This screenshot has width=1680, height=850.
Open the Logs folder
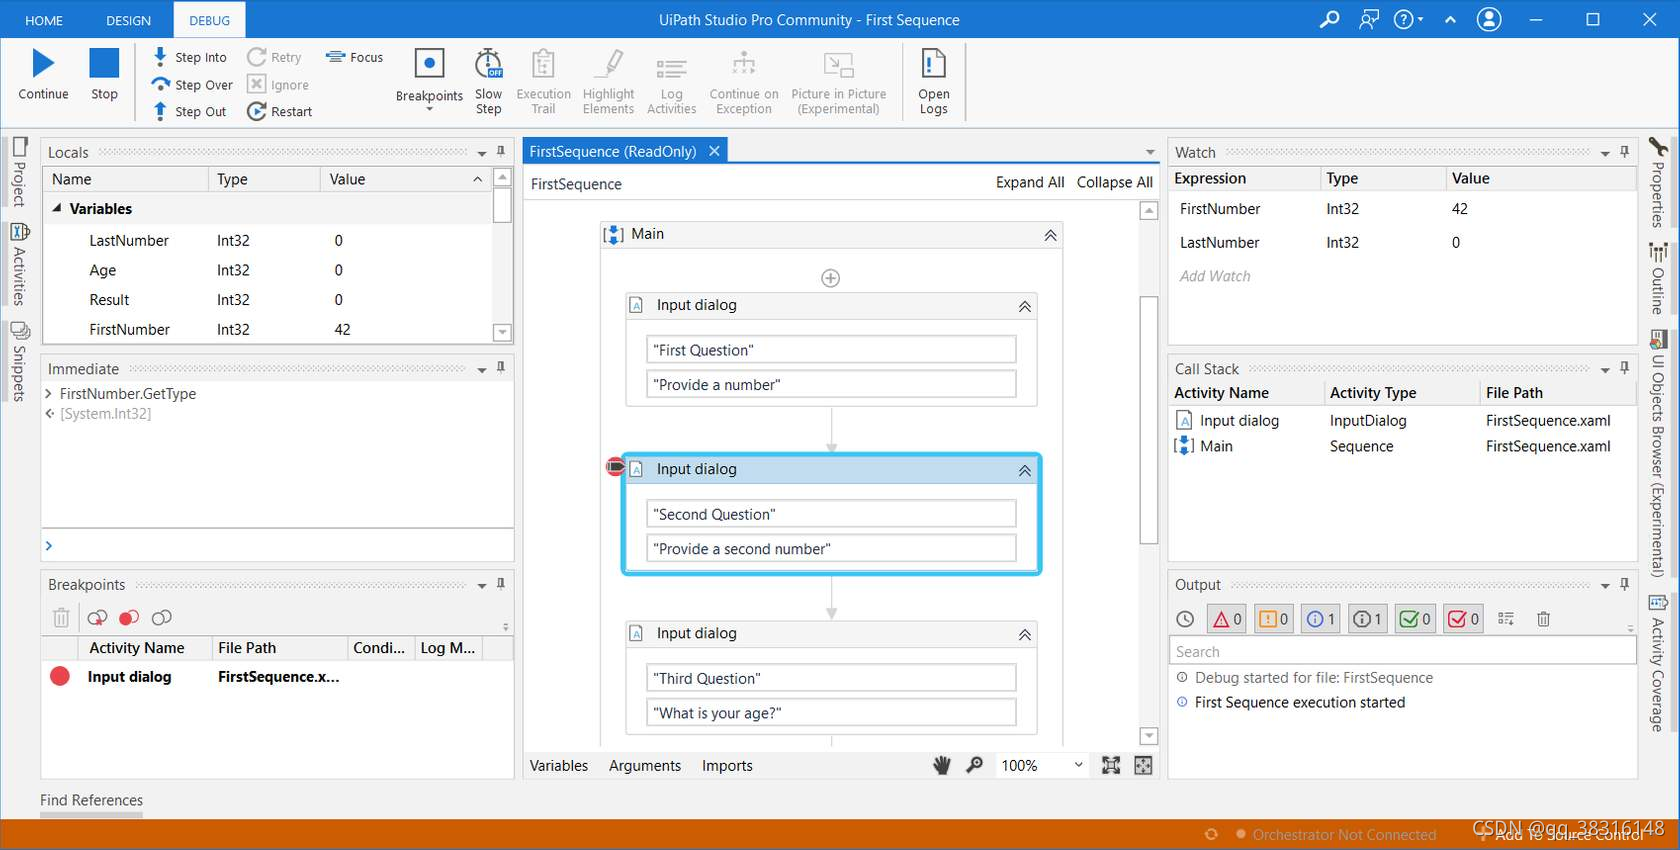tap(933, 80)
